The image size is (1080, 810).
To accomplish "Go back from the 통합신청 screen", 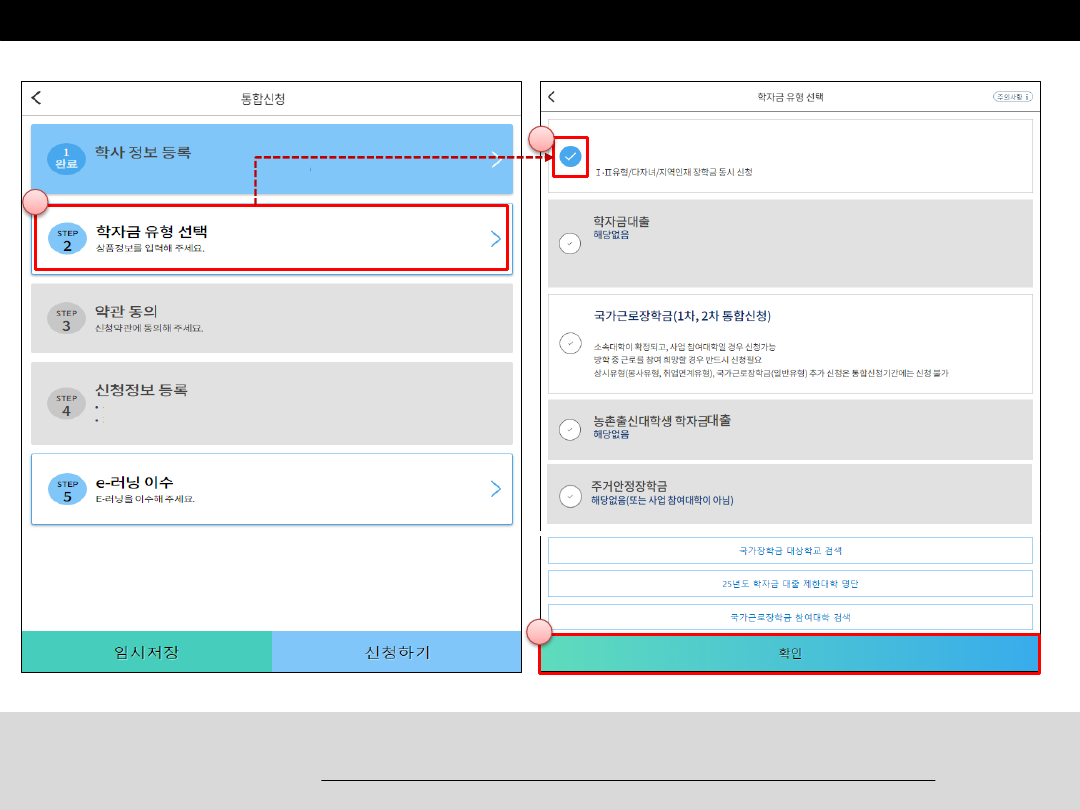I will [x=37, y=98].
